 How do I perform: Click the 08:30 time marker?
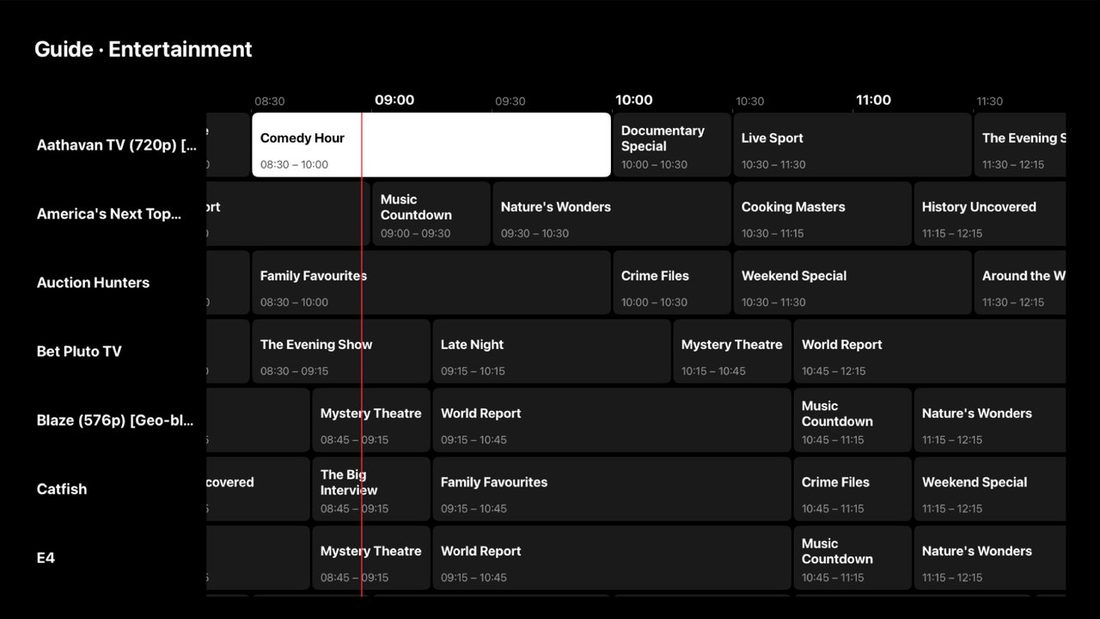tap(269, 101)
